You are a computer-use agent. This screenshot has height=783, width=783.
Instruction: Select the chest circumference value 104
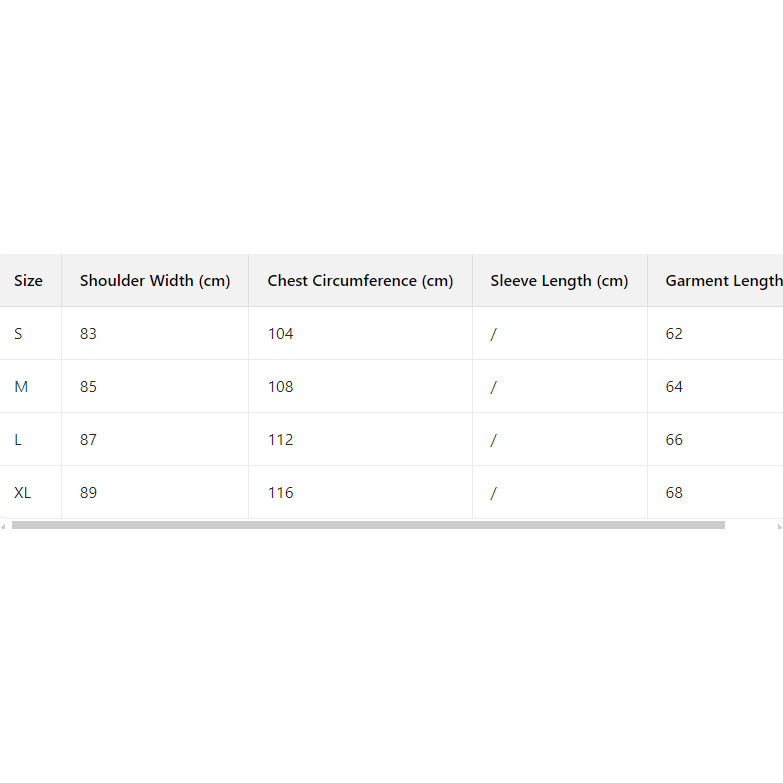pos(281,334)
